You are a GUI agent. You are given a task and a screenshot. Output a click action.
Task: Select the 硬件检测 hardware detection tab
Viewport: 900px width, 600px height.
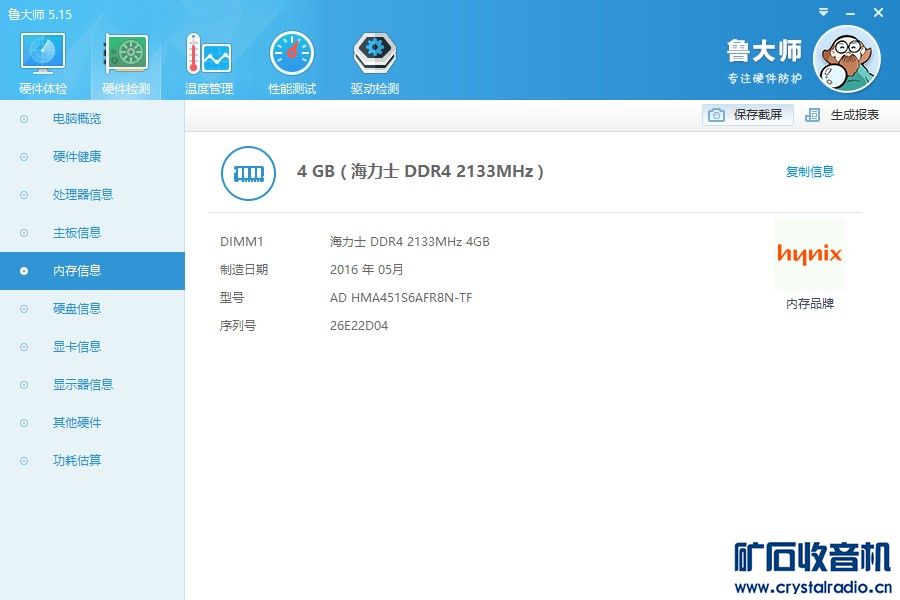click(126, 63)
